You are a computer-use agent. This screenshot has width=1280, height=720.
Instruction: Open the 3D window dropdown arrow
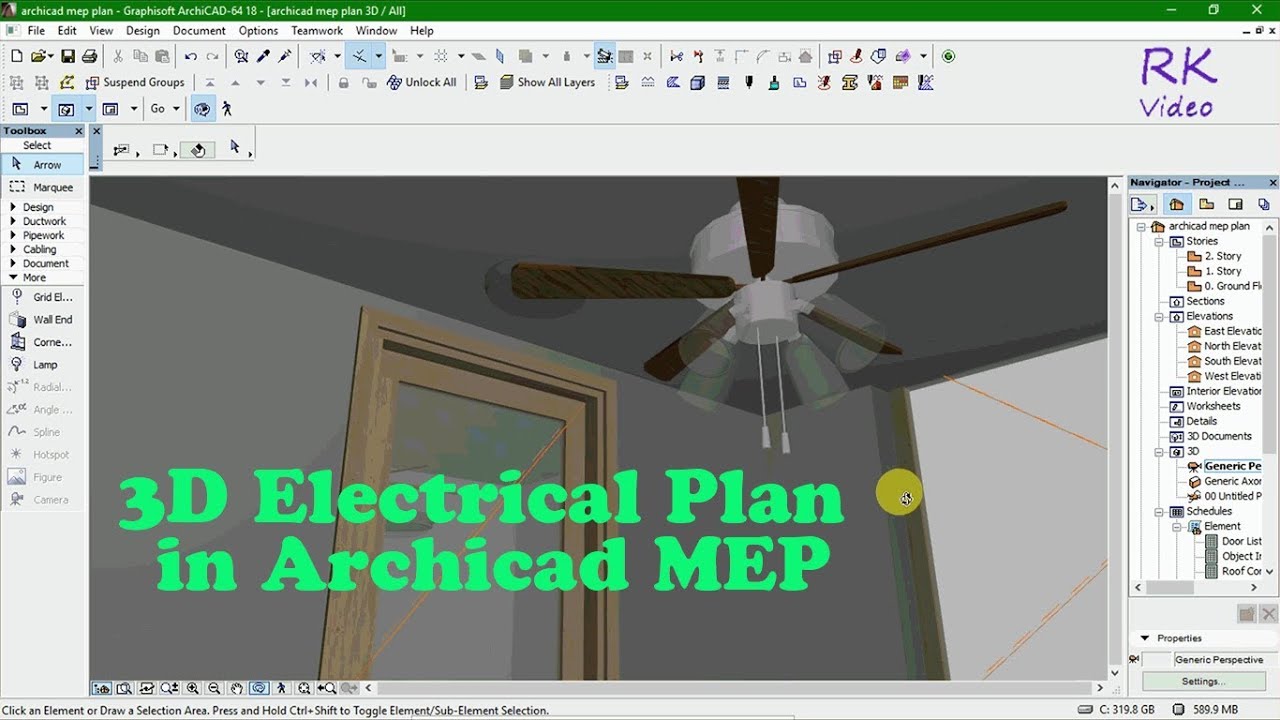point(89,109)
